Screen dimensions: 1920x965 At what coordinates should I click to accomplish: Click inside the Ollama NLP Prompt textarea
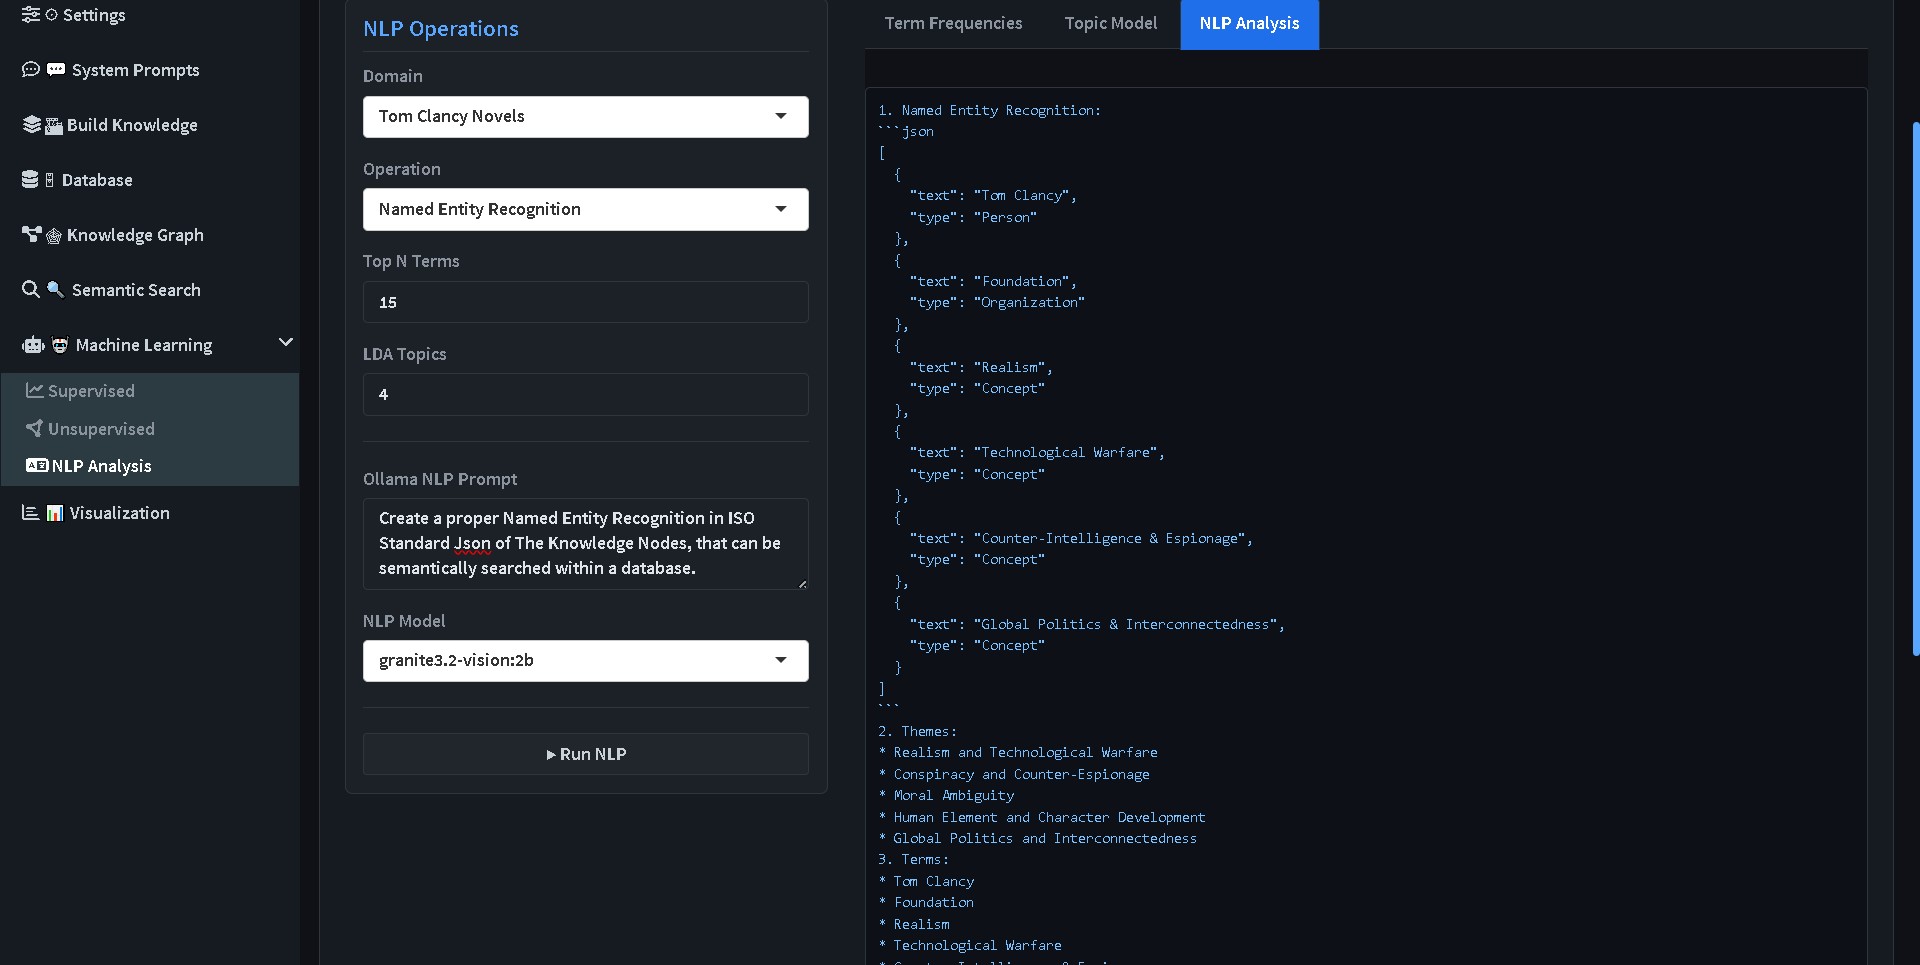[x=586, y=544]
